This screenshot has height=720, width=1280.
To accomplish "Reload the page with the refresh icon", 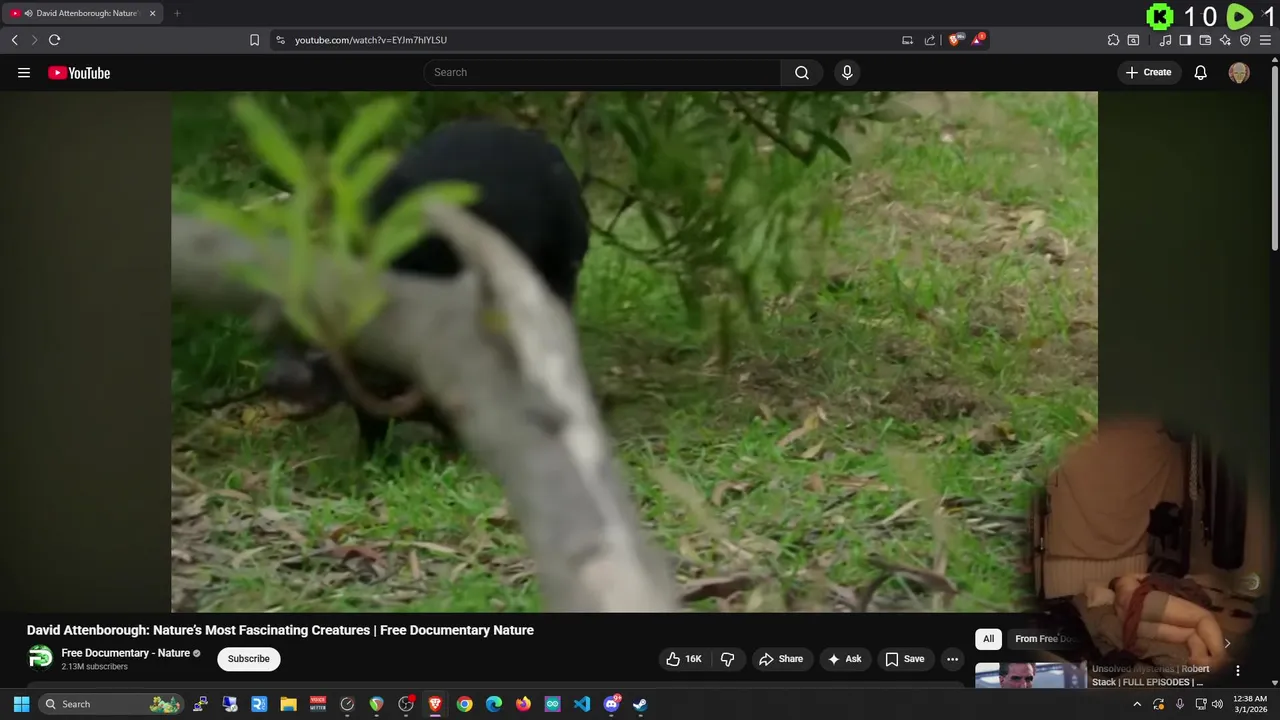I will coord(55,40).
